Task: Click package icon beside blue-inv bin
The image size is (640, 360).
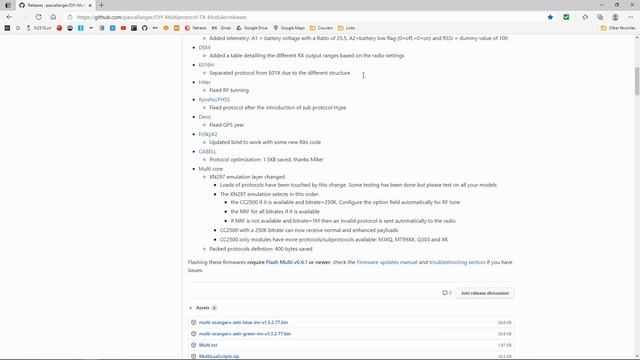Action: [x=193, y=322]
